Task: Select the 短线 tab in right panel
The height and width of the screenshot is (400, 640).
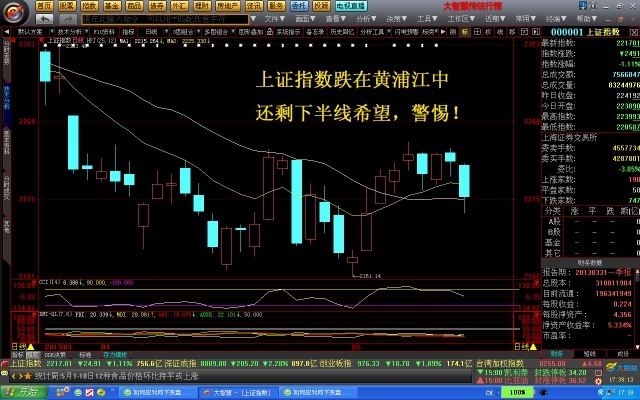Action: (x=589, y=354)
